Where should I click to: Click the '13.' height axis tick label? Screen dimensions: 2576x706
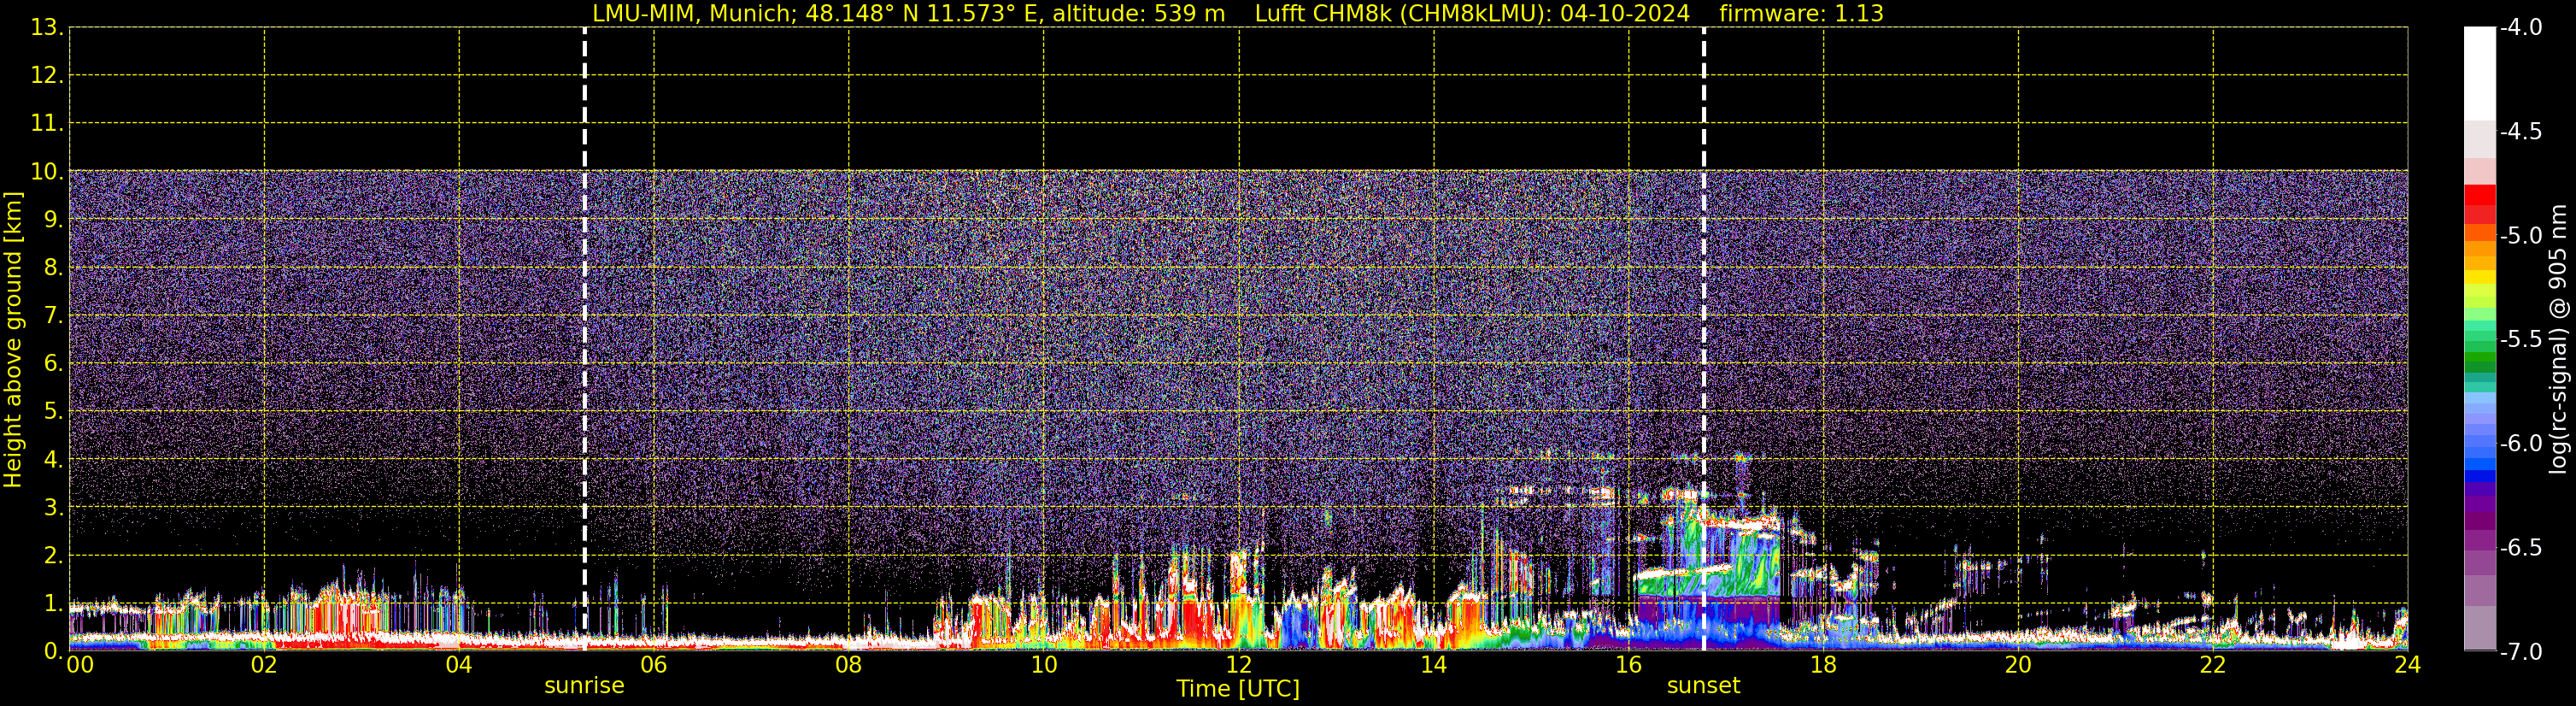point(47,28)
